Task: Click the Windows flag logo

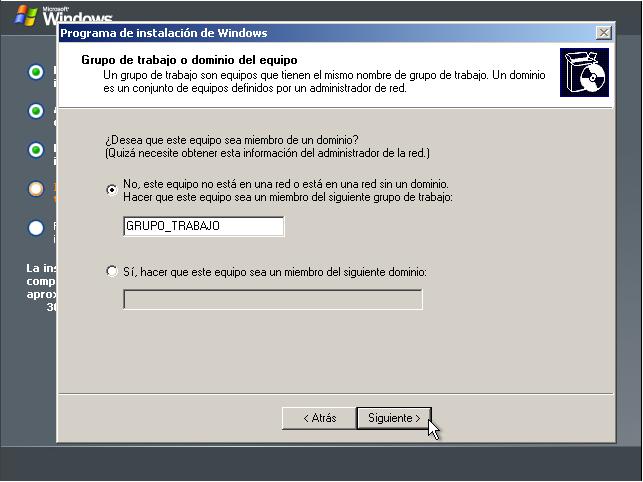Action: [x=25, y=16]
